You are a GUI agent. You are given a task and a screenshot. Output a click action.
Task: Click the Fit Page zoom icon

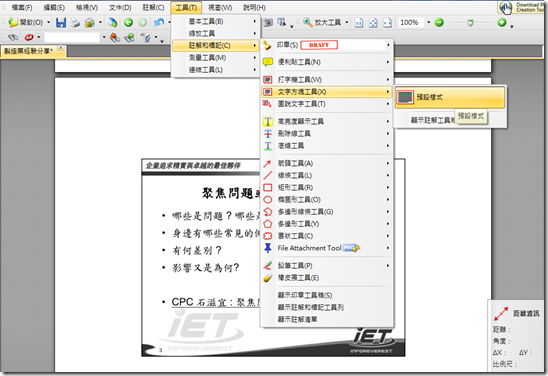click(373, 23)
